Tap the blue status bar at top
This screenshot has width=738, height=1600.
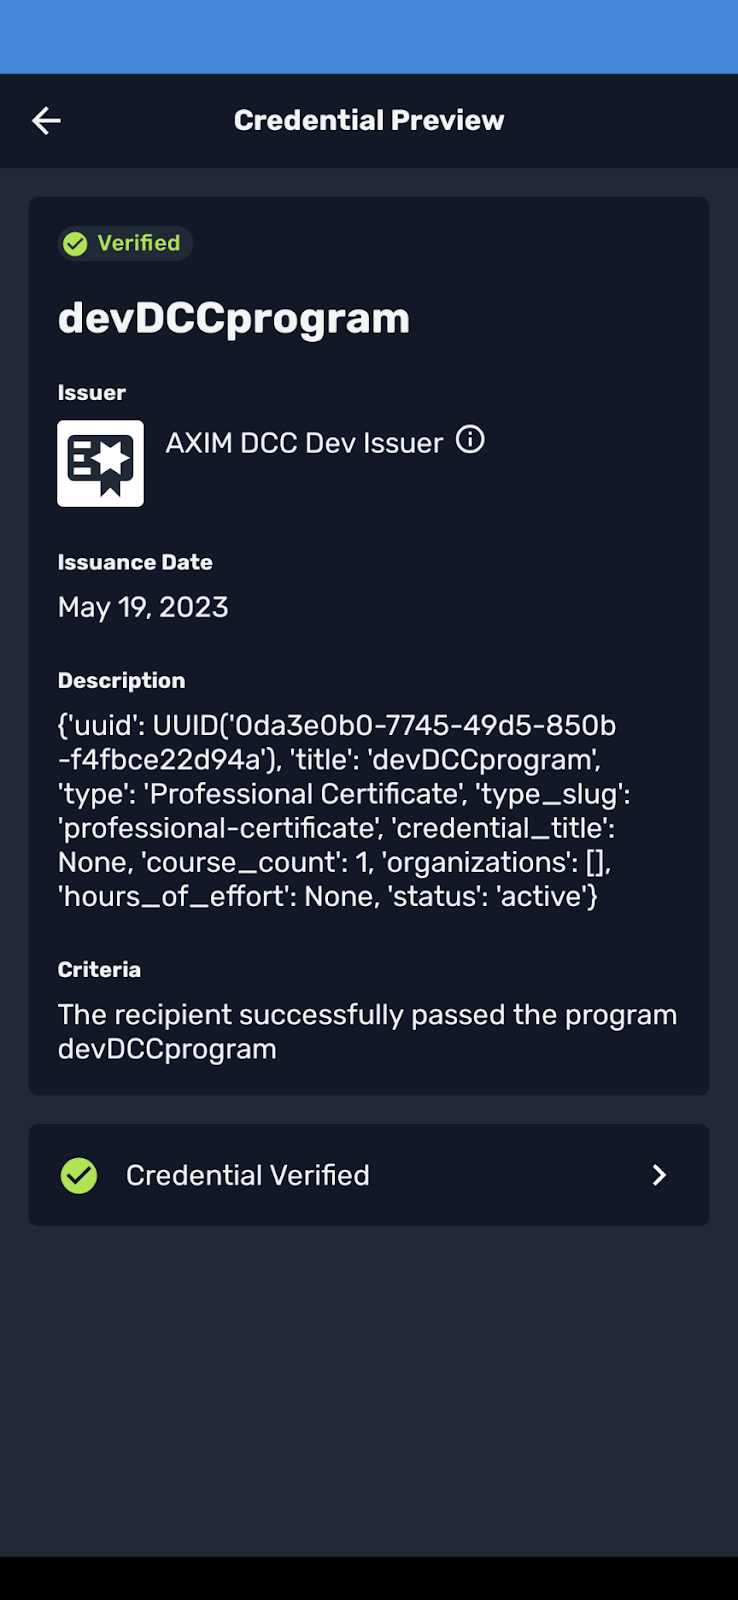[x=369, y=36]
